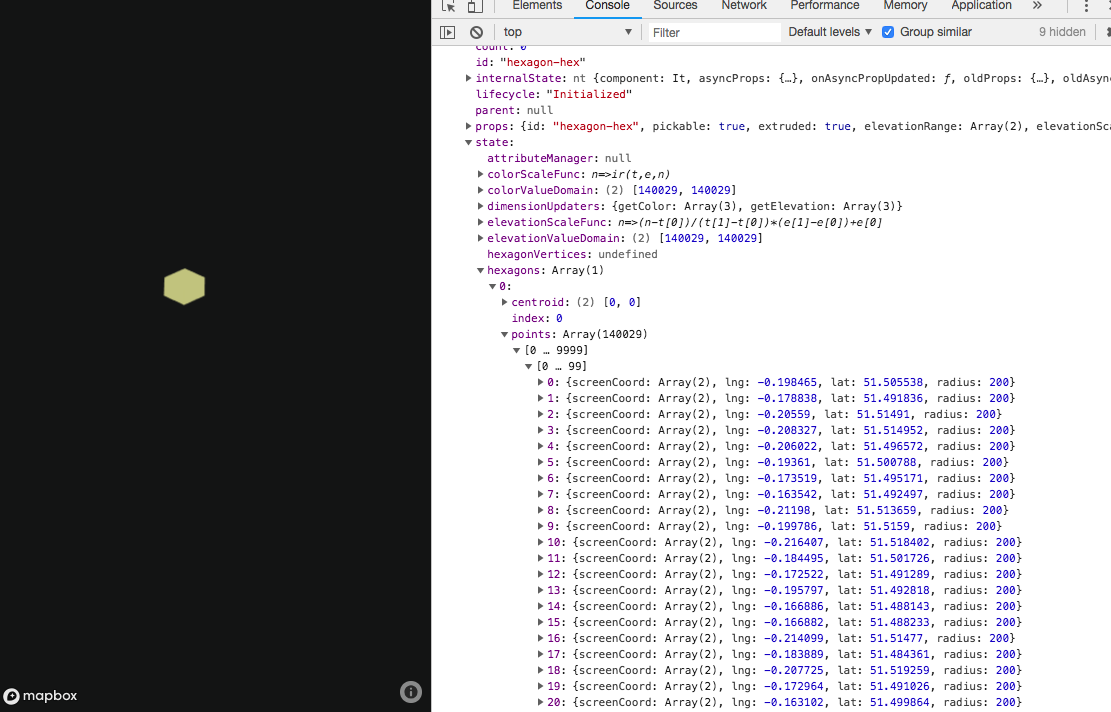The image size is (1111, 712).
Task: Switch to the Network tab
Action: (744, 6)
